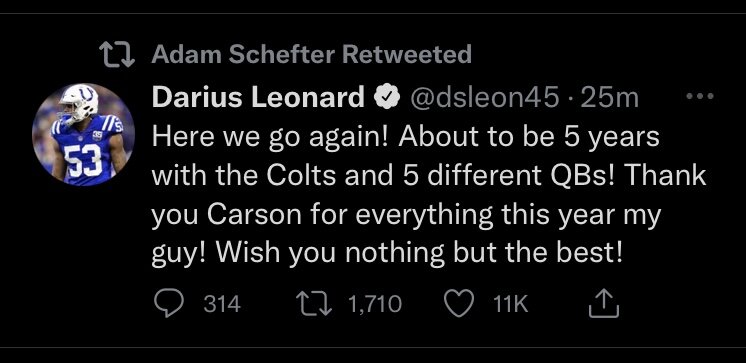
Task: Open Darius Leonard's profile picture
Action: click(83, 135)
